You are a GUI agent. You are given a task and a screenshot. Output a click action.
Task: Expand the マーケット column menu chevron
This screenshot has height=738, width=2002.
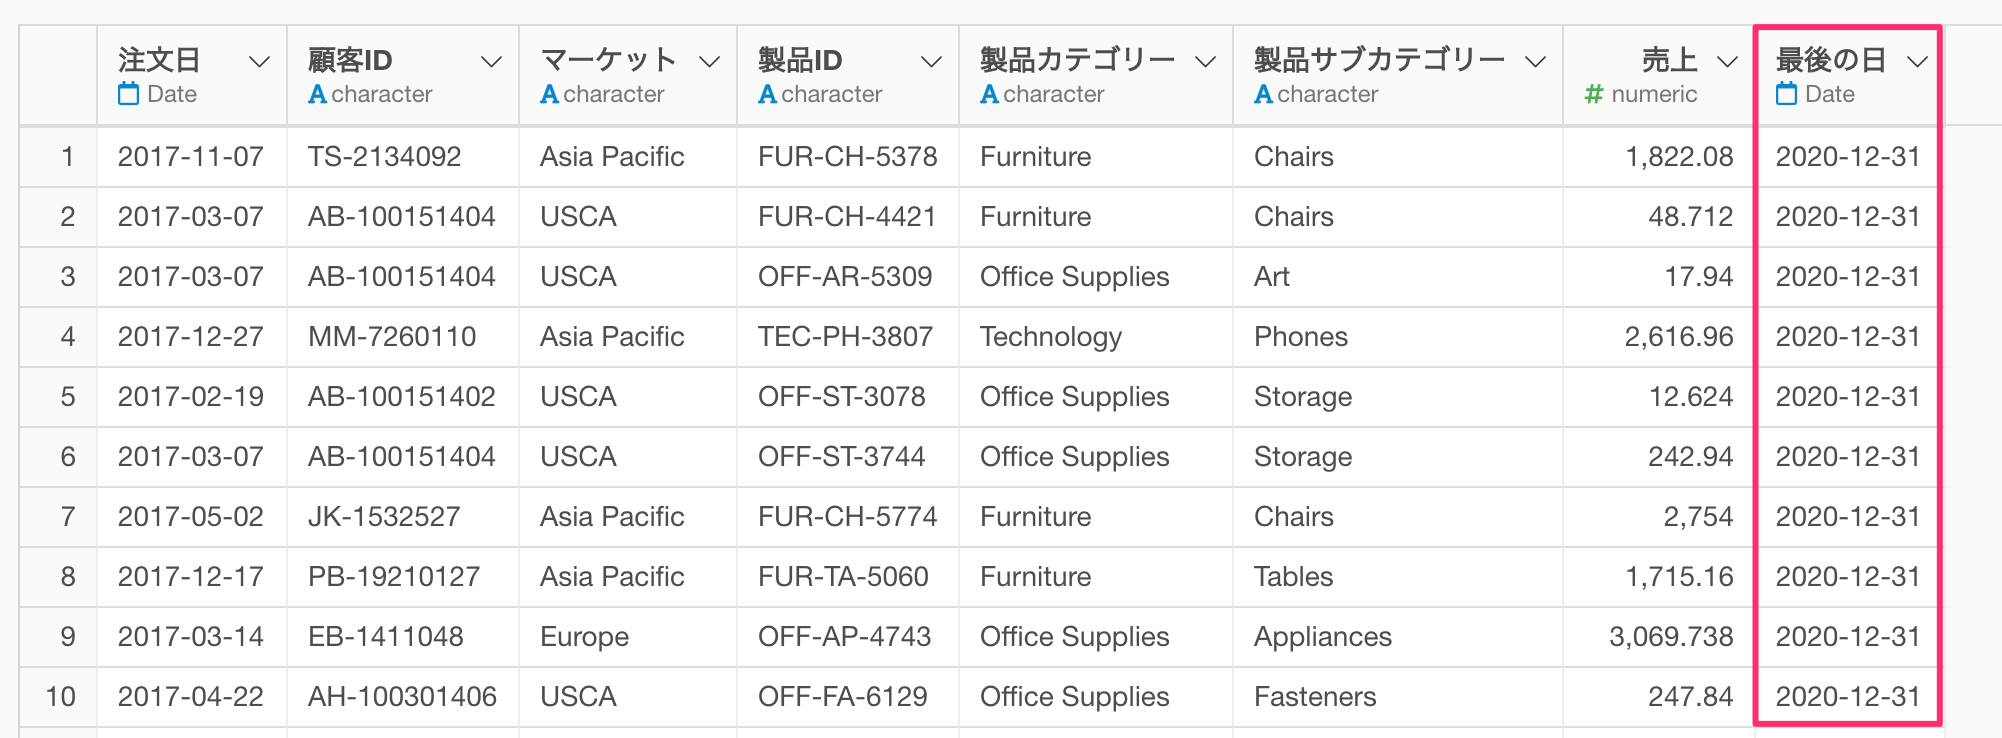pyautogui.click(x=709, y=62)
